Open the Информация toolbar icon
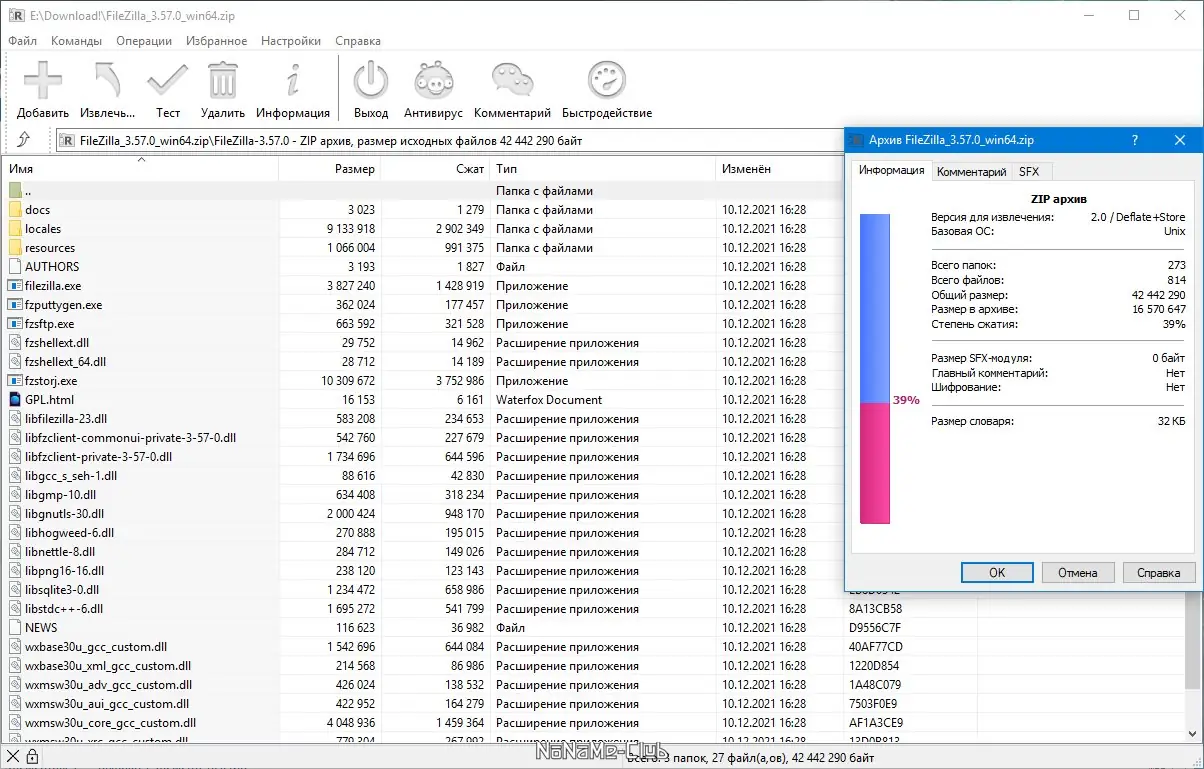 [292, 80]
